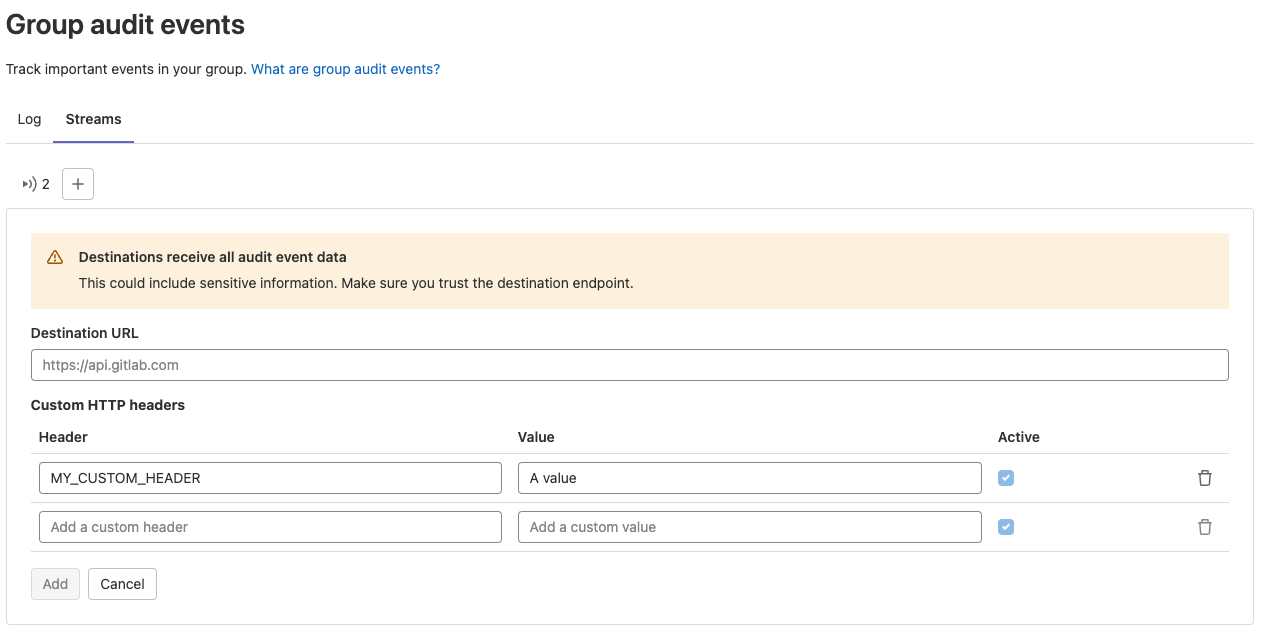Disable the Active checkbox for MY_CUSTOM_HEADER
The image size is (1265, 634).
[1005, 478]
